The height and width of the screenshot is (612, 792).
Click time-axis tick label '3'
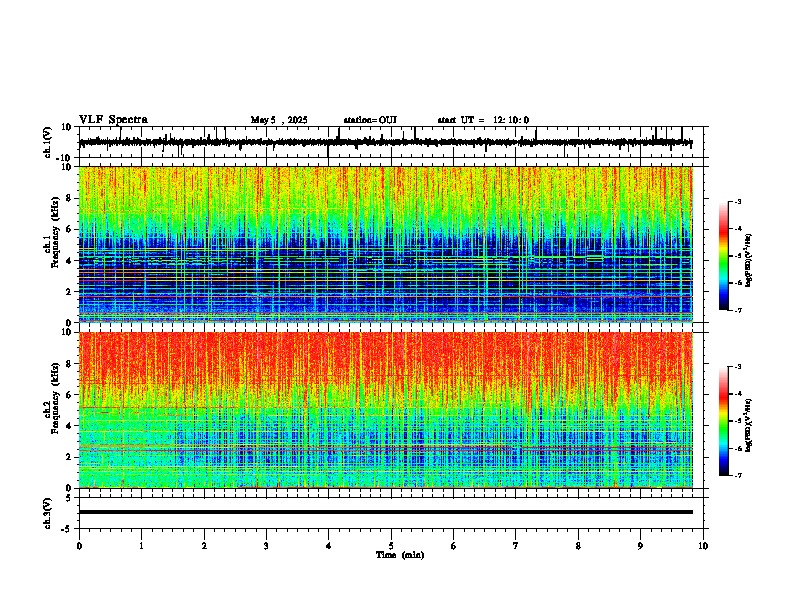coord(266,546)
